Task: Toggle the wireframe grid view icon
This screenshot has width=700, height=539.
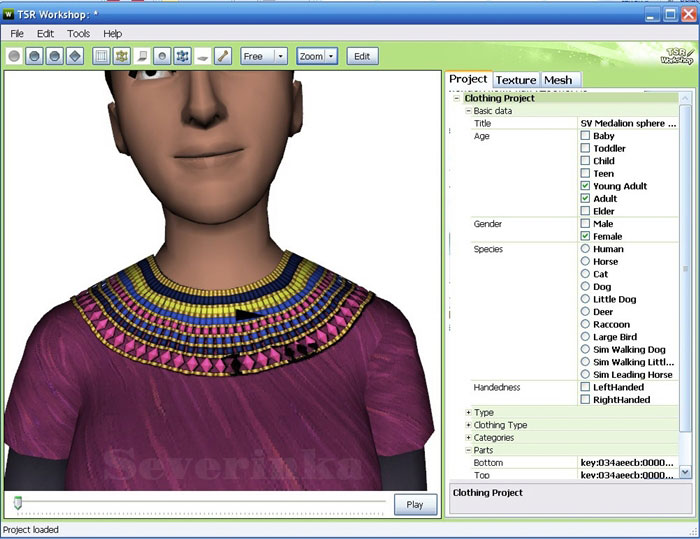Action: pyautogui.click(x=102, y=56)
